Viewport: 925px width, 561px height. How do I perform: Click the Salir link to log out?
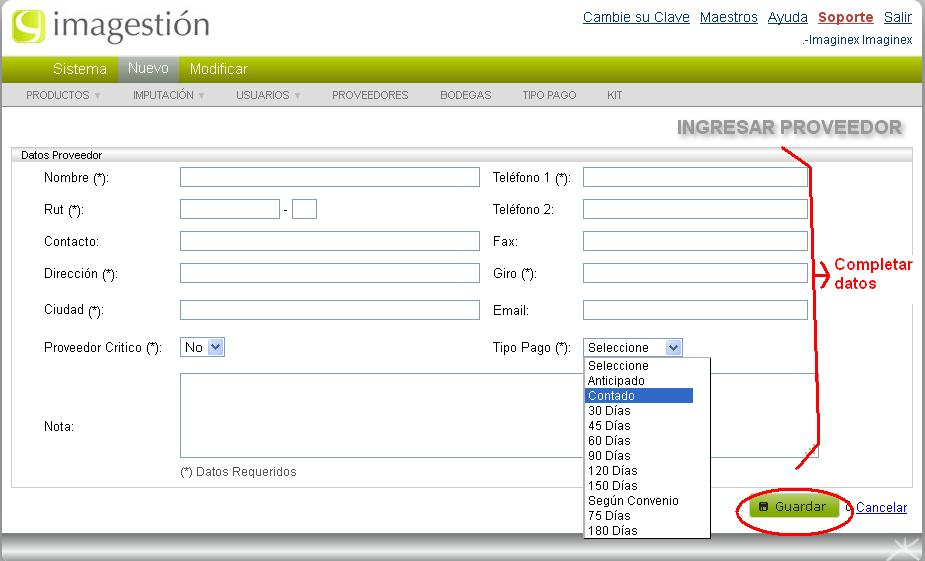pyautogui.click(x=897, y=17)
